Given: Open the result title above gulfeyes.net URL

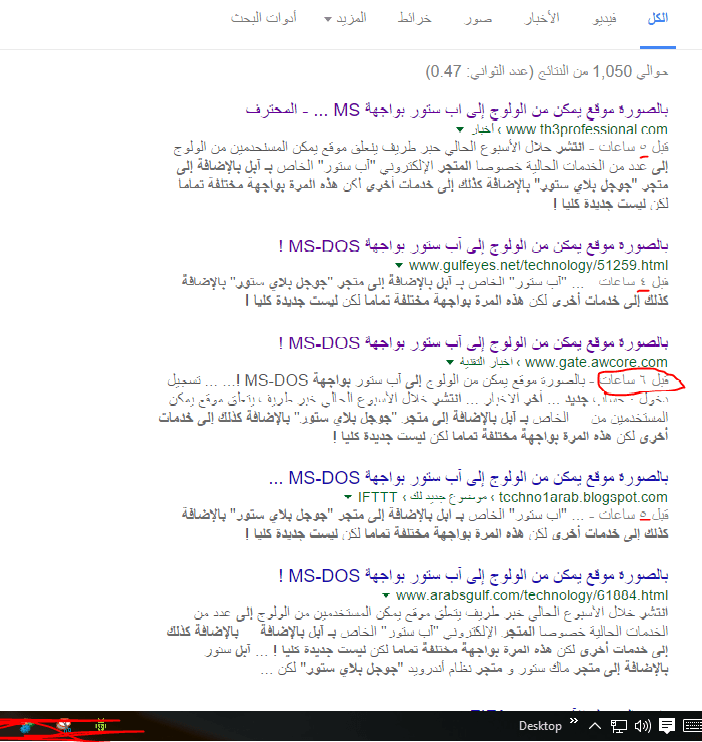Looking at the screenshot, I should 474,245.
